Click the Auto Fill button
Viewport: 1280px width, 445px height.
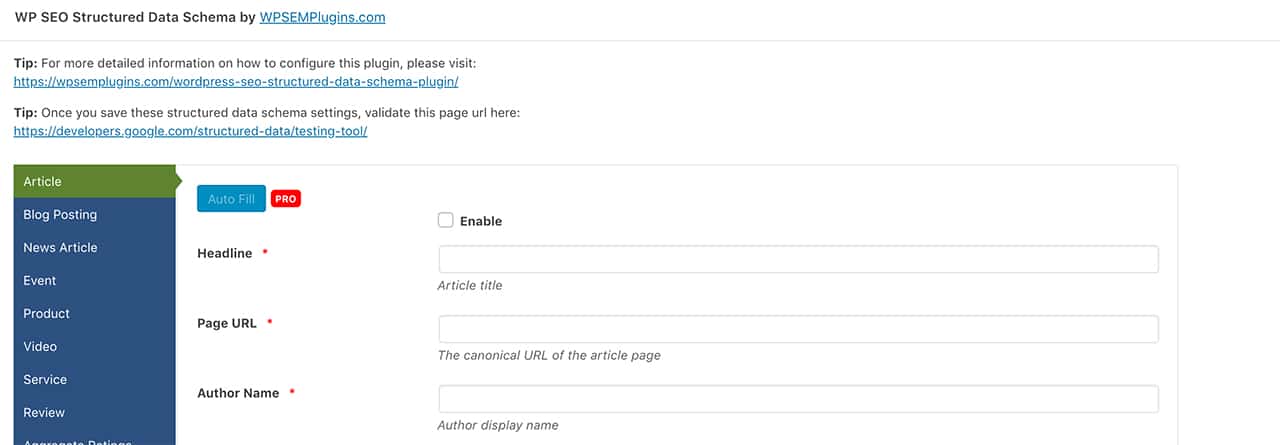(x=231, y=199)
